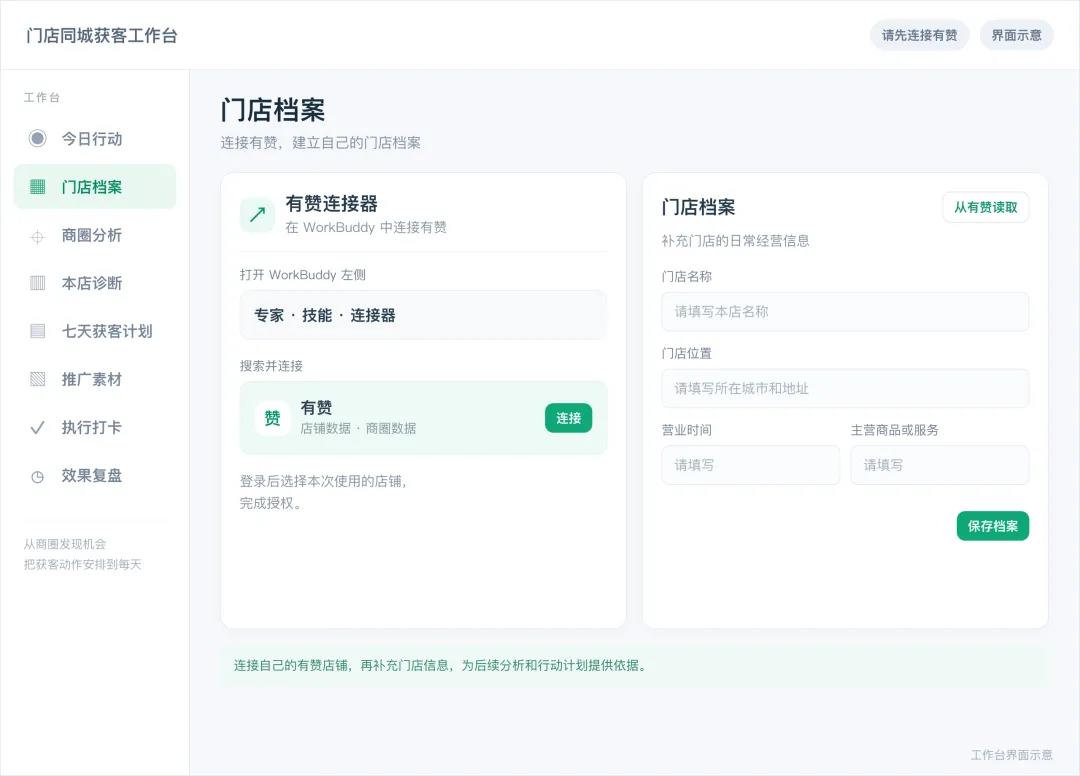
Task: Focus the 营业时间 input field
Action: pos(751,465)
